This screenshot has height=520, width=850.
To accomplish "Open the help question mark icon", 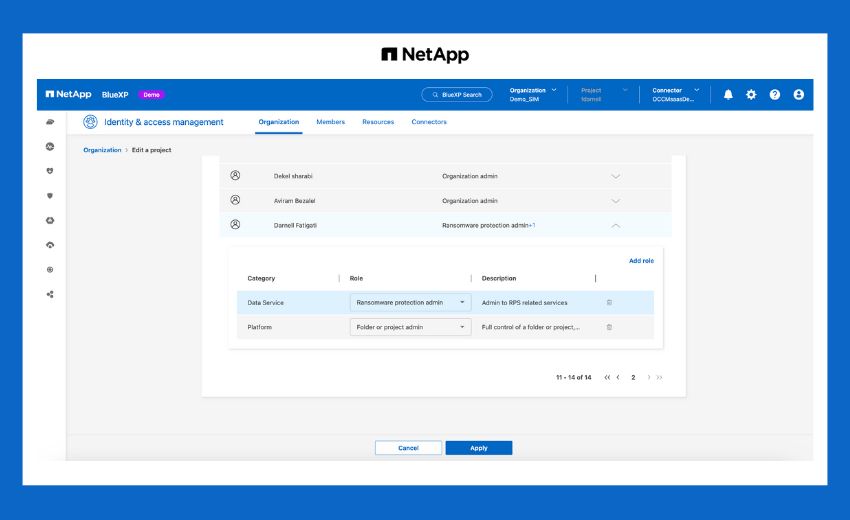I will click(x=775, y=94).
